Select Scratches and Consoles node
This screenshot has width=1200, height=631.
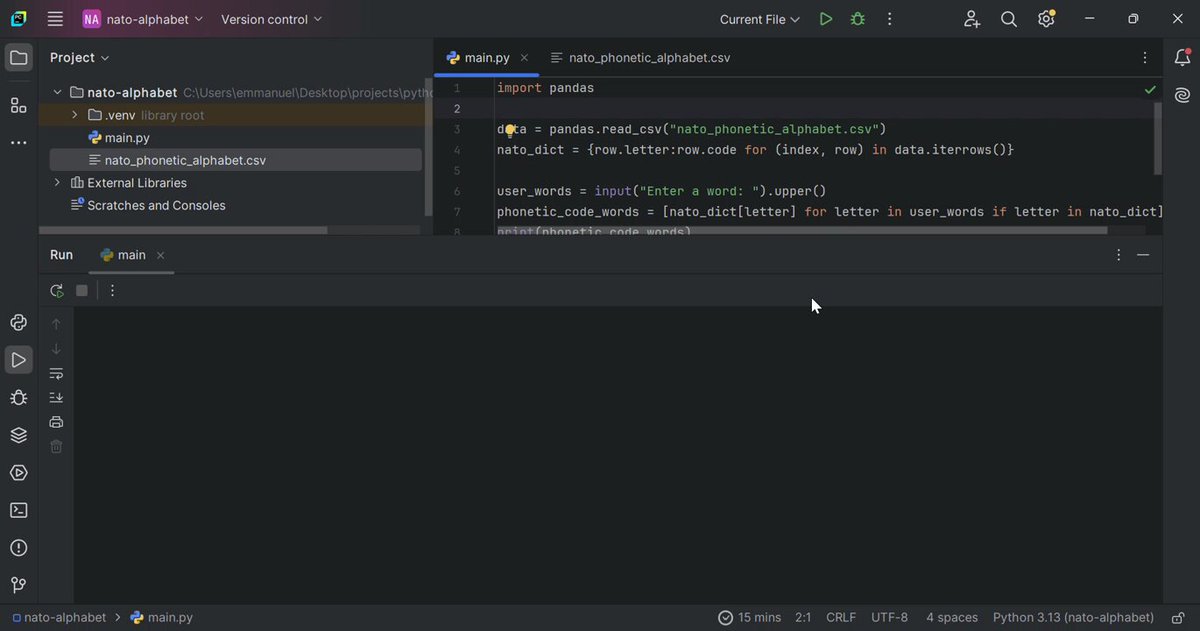(x=156, y=205)
